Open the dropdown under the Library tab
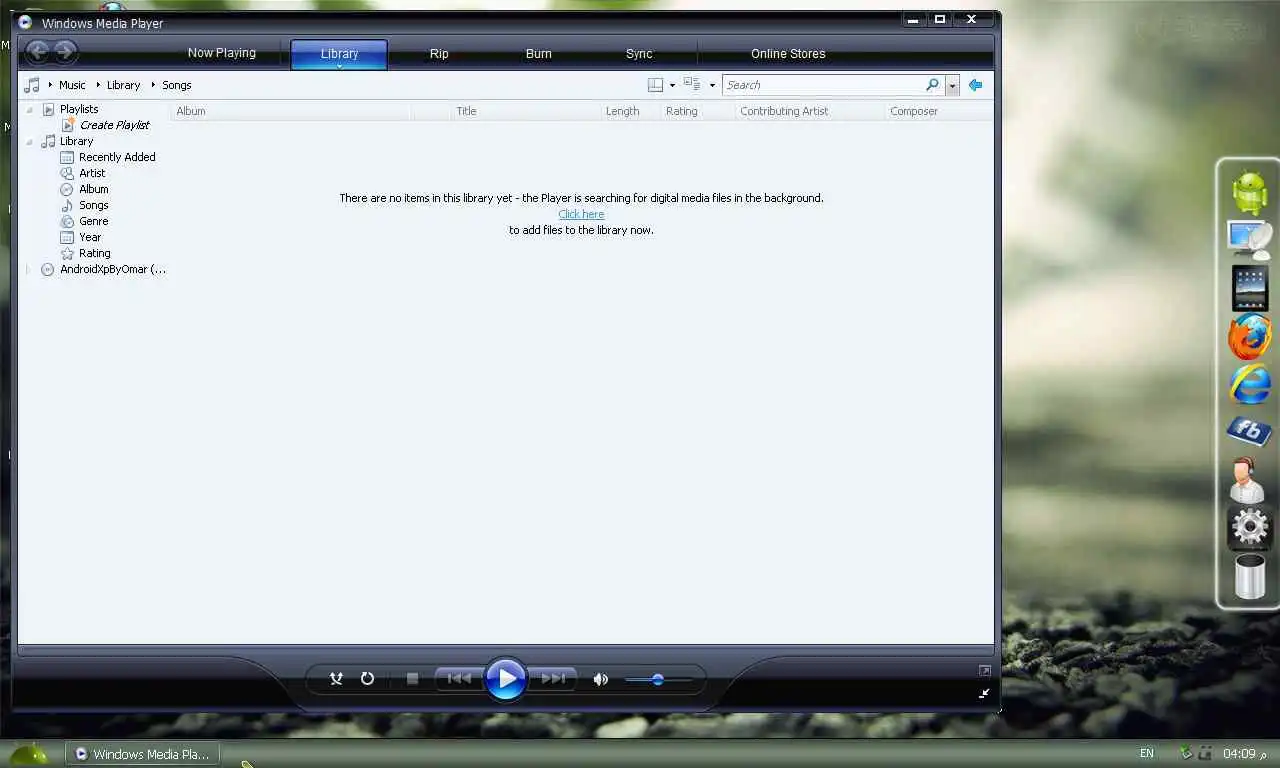 pyautogui.click(x=339, y=66)
